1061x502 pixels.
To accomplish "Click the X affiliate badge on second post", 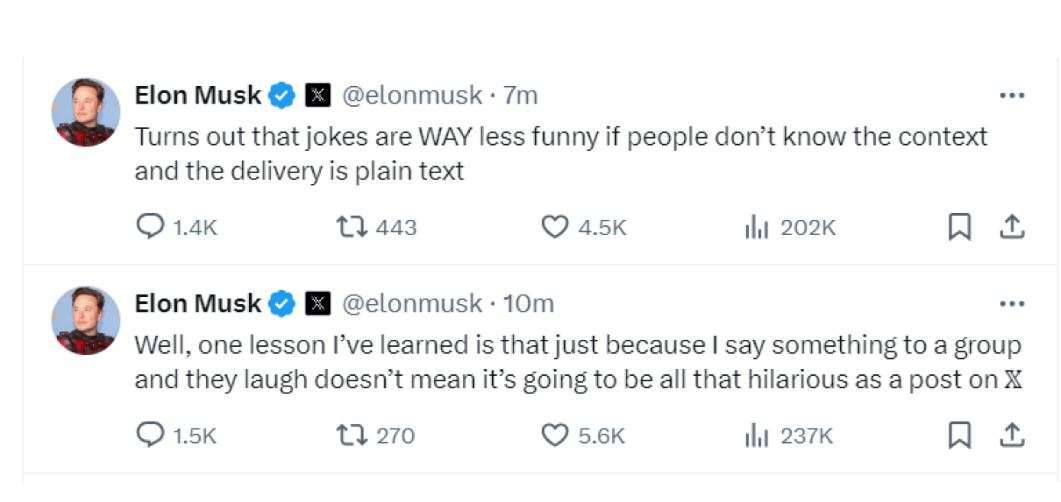I will (x=318, y=303).
